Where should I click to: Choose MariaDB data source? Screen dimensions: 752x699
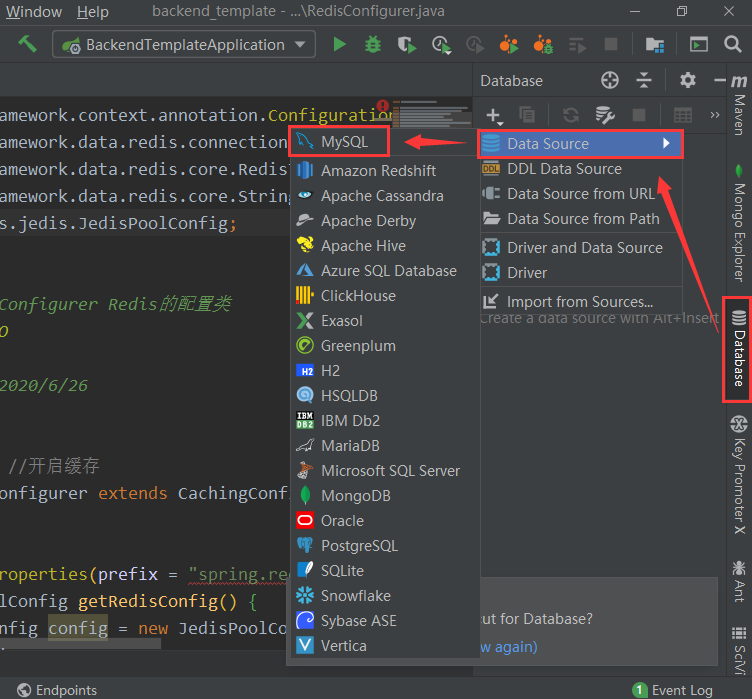[x=385, y=446]
